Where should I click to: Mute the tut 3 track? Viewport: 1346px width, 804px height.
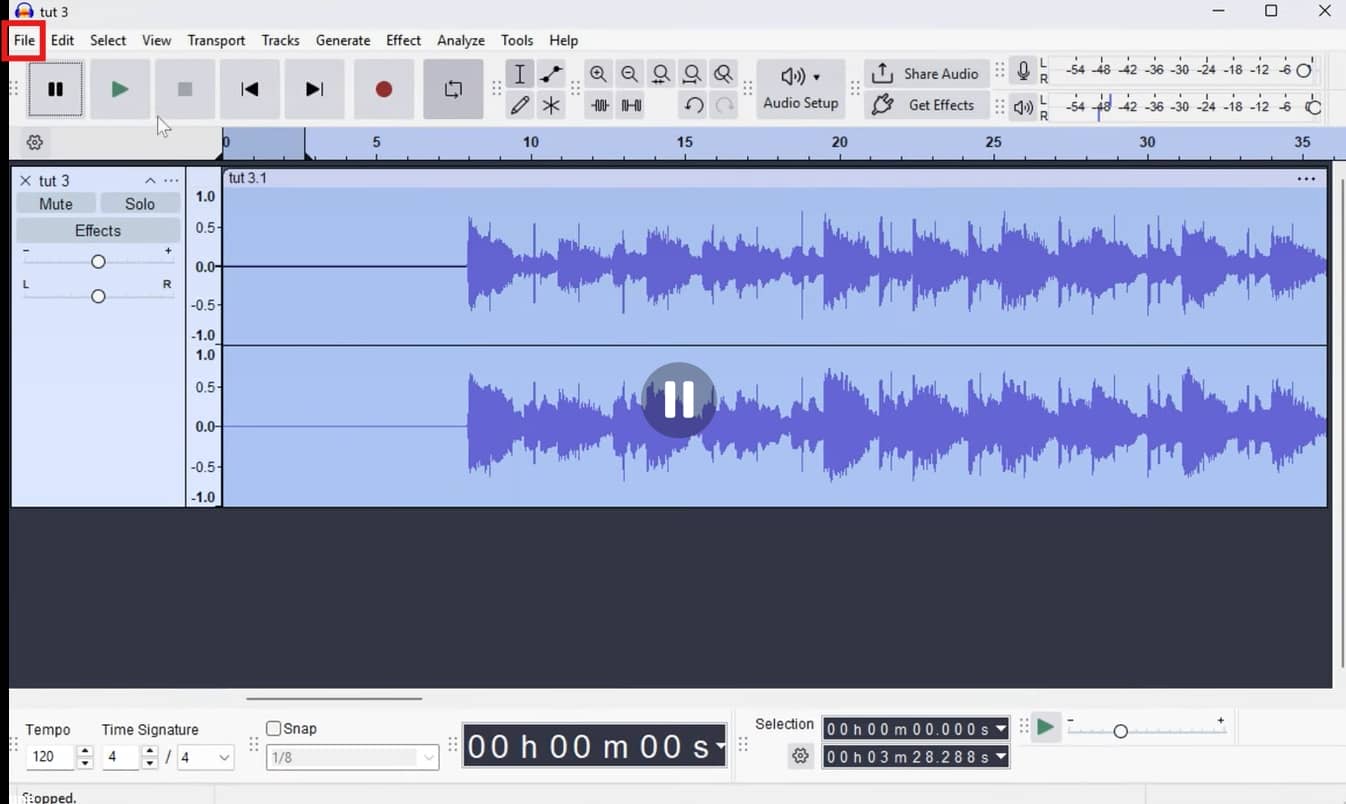click(56, 204)
